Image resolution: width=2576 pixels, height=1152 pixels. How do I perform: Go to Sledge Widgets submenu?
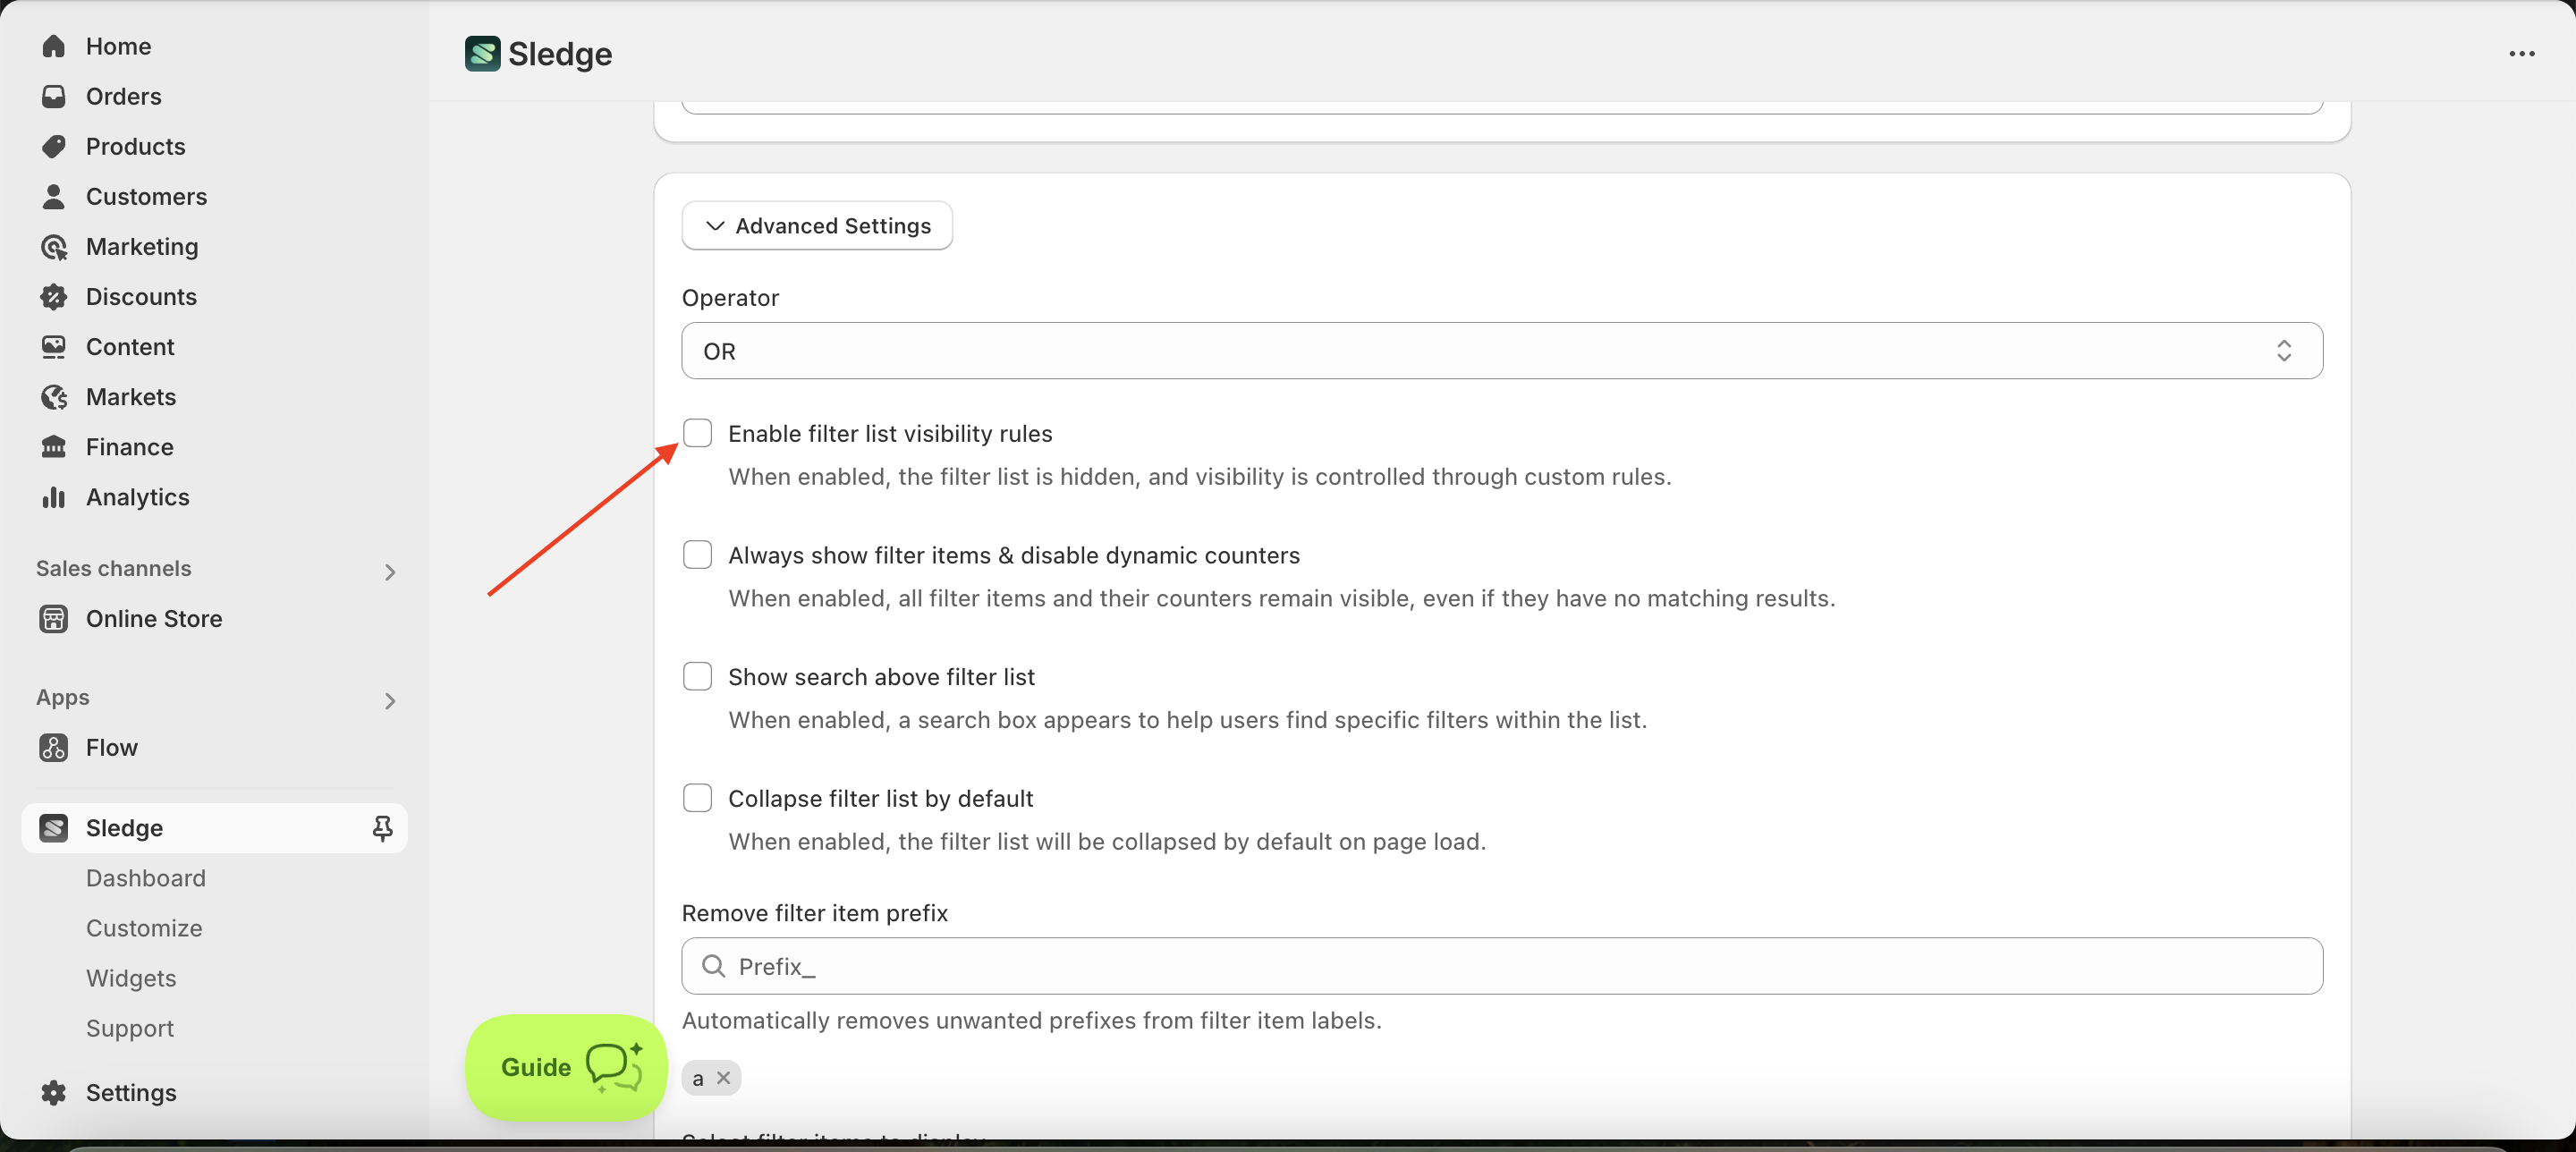[131, 978]
